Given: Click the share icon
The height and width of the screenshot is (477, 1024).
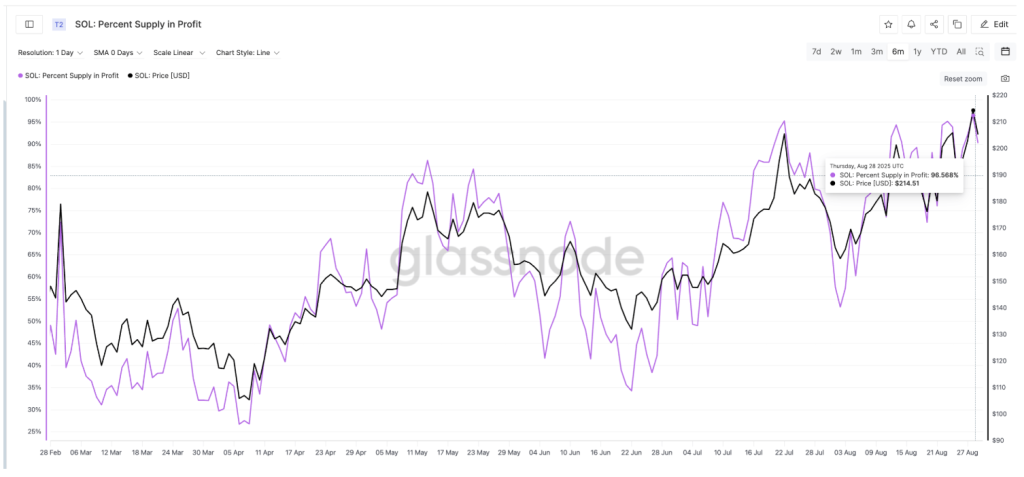Looking at the screenshot, I should [934, 24].
